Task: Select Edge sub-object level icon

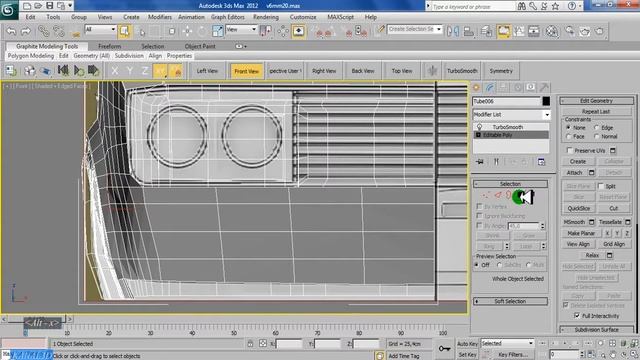Action: [x=497, y=196]
